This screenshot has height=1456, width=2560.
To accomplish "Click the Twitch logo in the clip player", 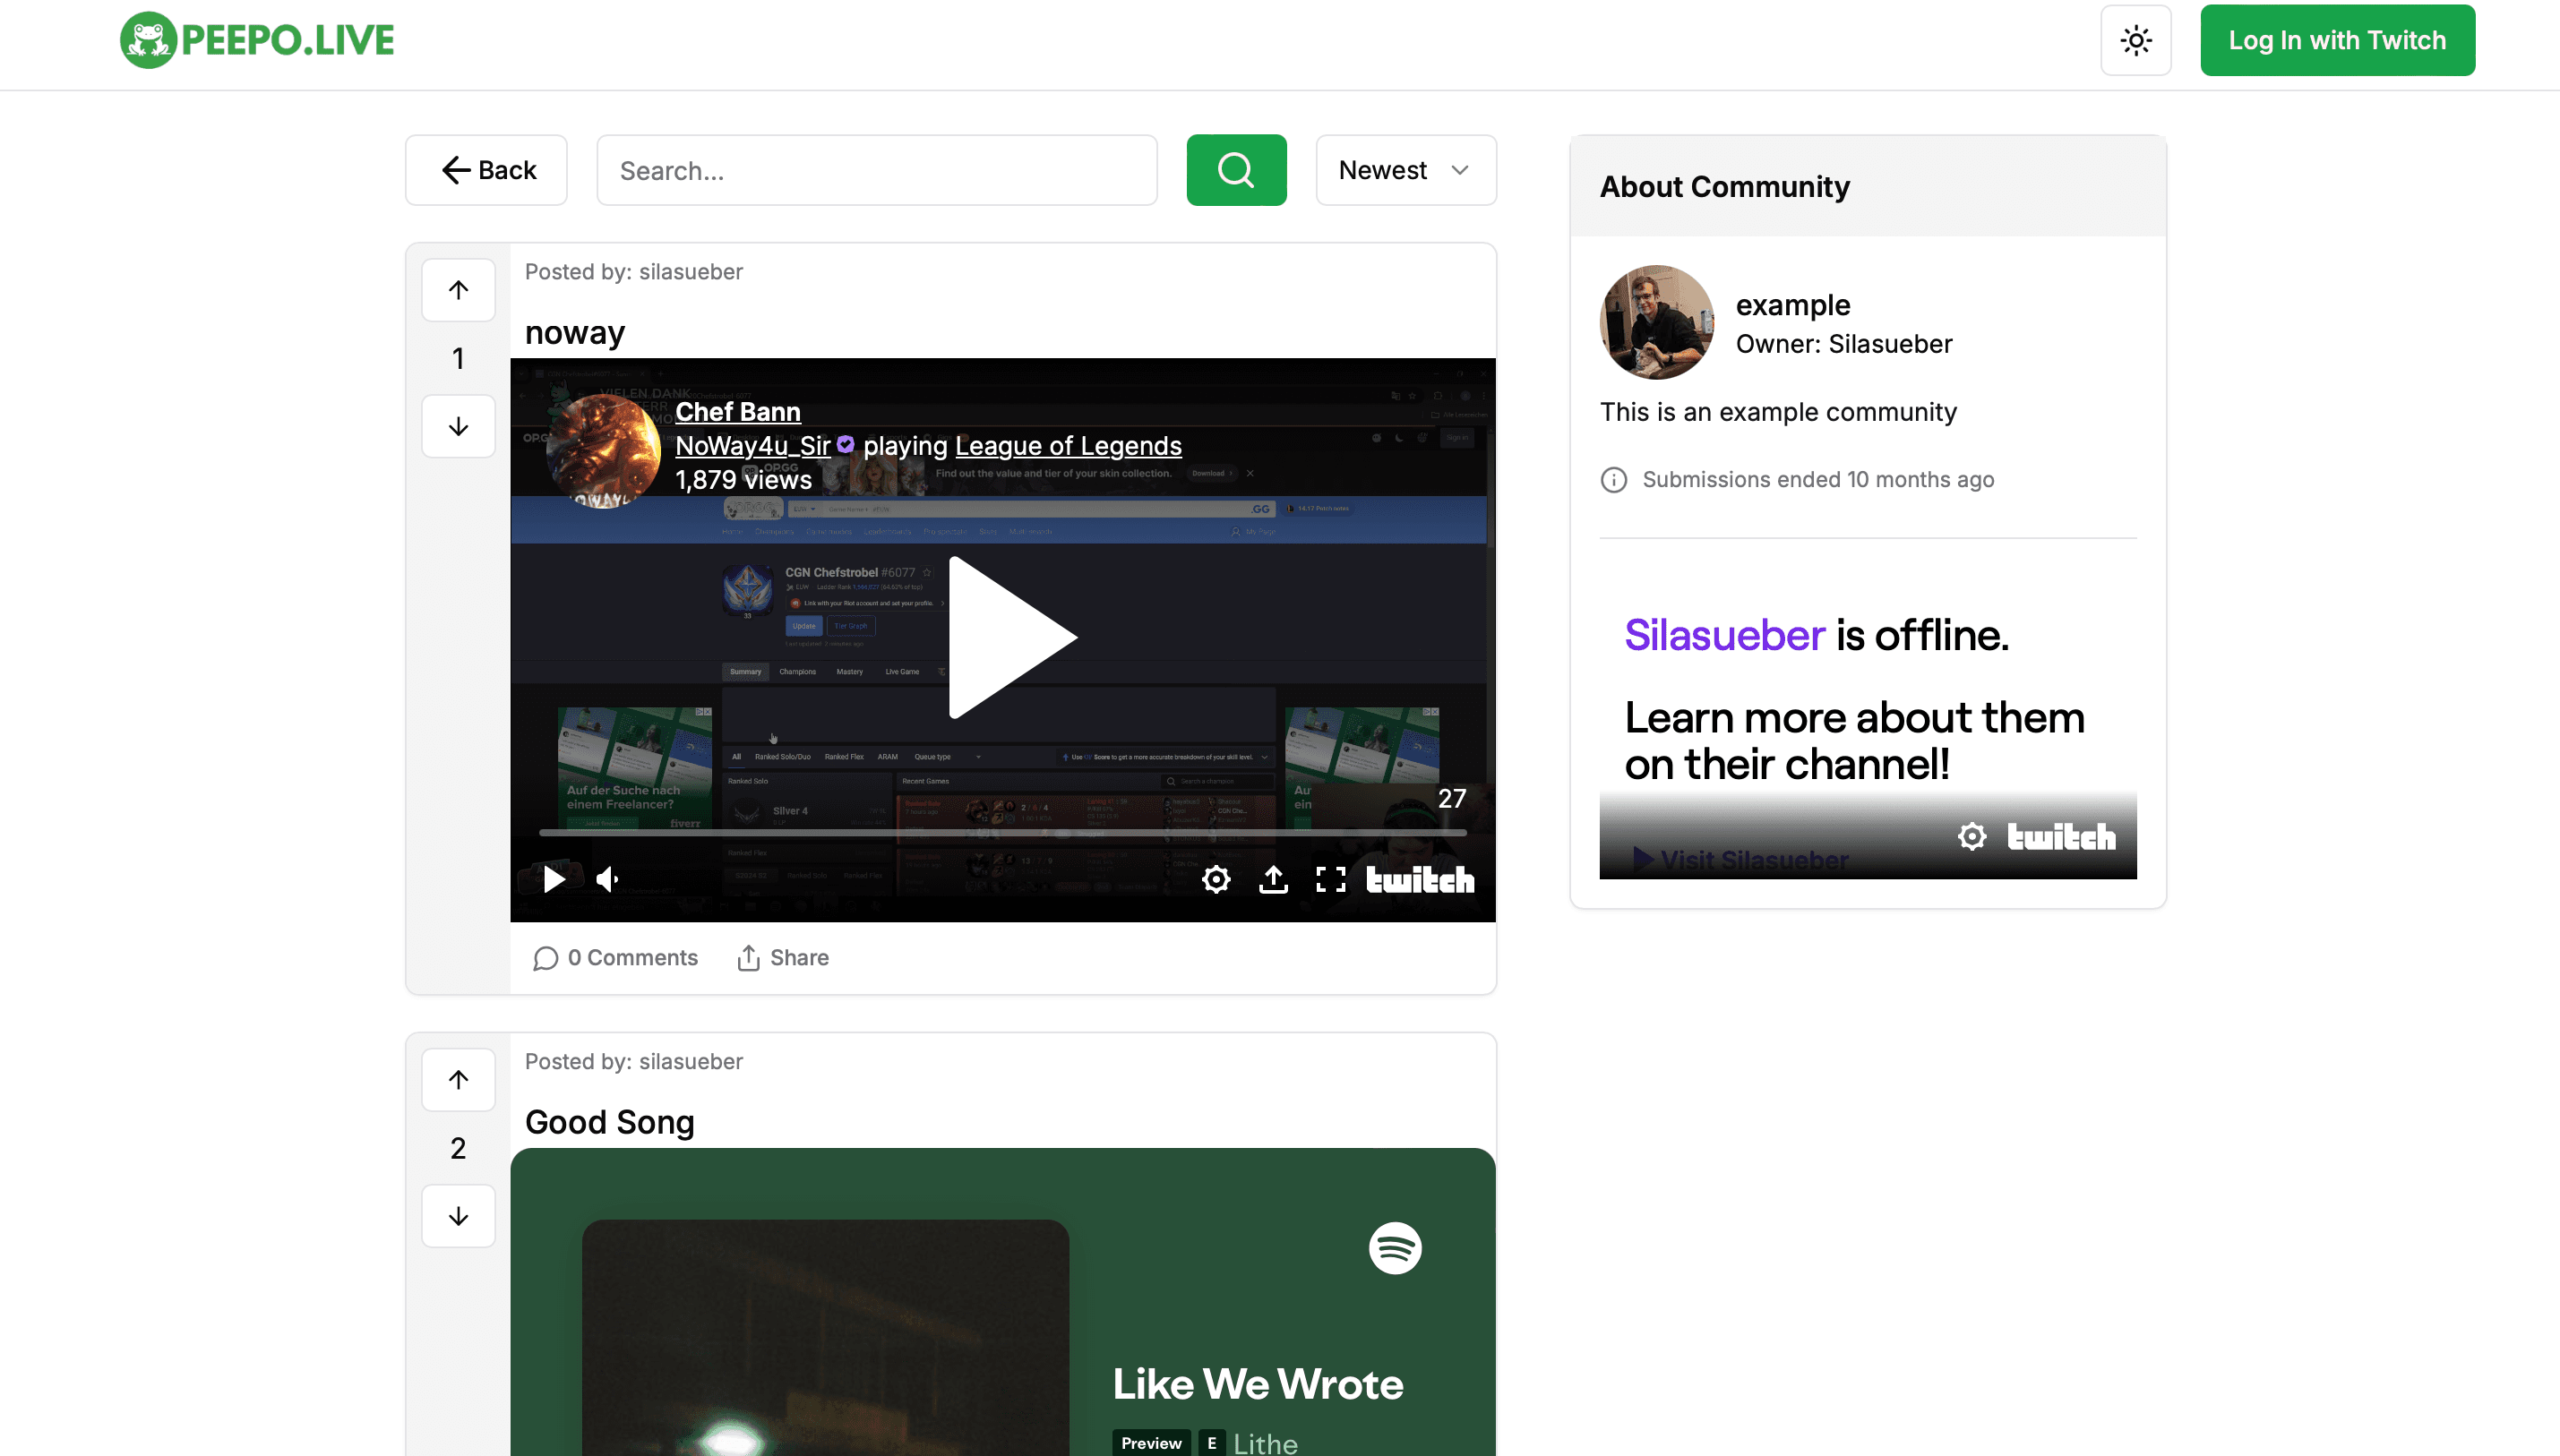I will pos(1420,879).
